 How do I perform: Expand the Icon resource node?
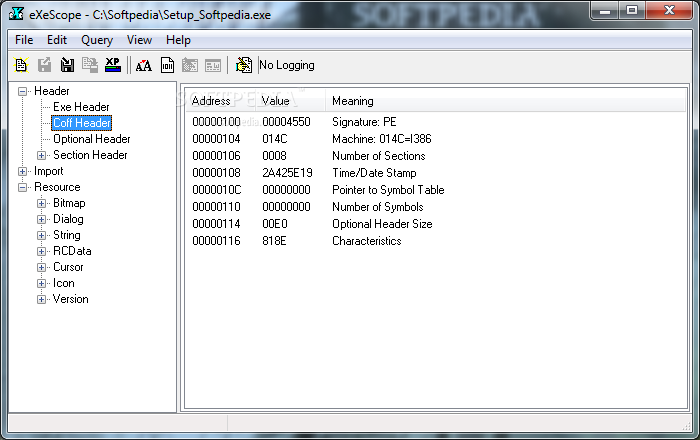pyautogui.click(x=41, y=283)
